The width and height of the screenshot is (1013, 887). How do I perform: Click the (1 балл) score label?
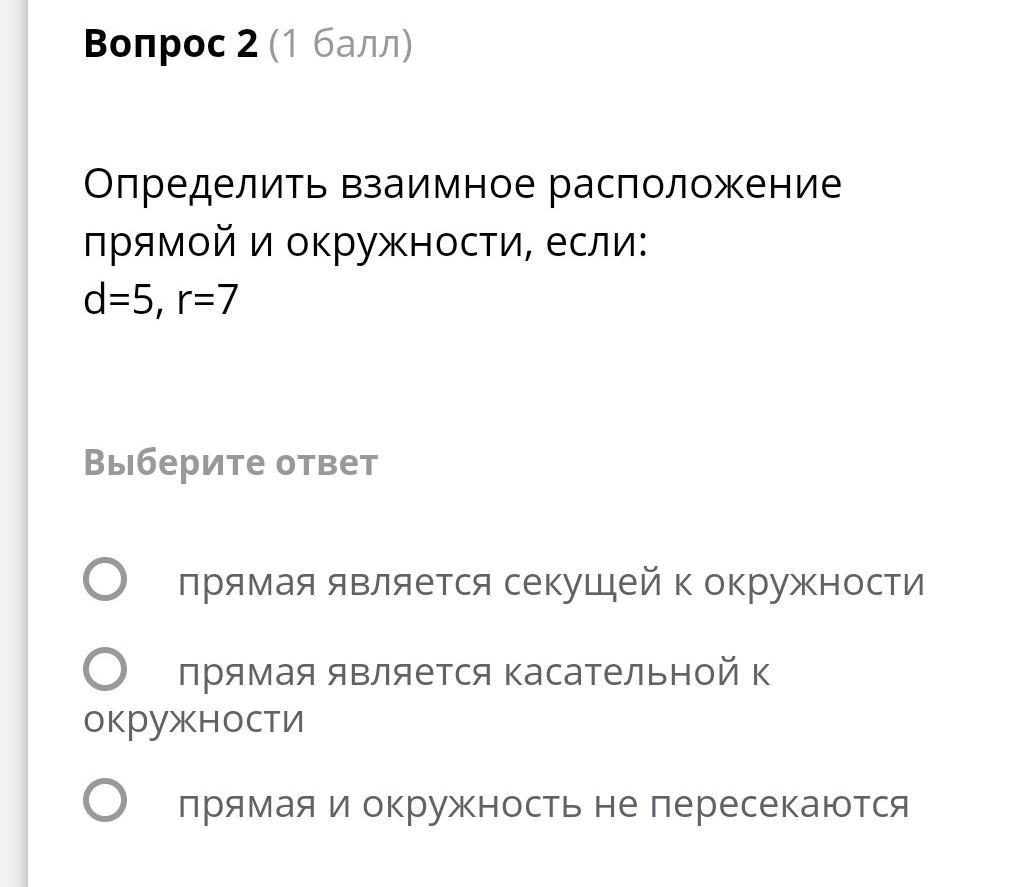coord(340,44)
